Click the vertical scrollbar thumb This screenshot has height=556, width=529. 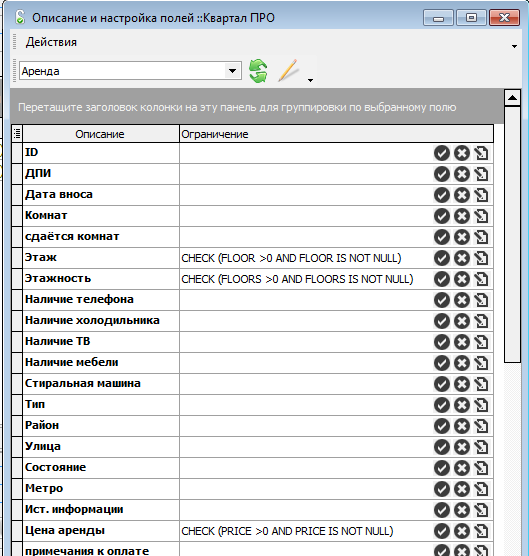[512, 234]
